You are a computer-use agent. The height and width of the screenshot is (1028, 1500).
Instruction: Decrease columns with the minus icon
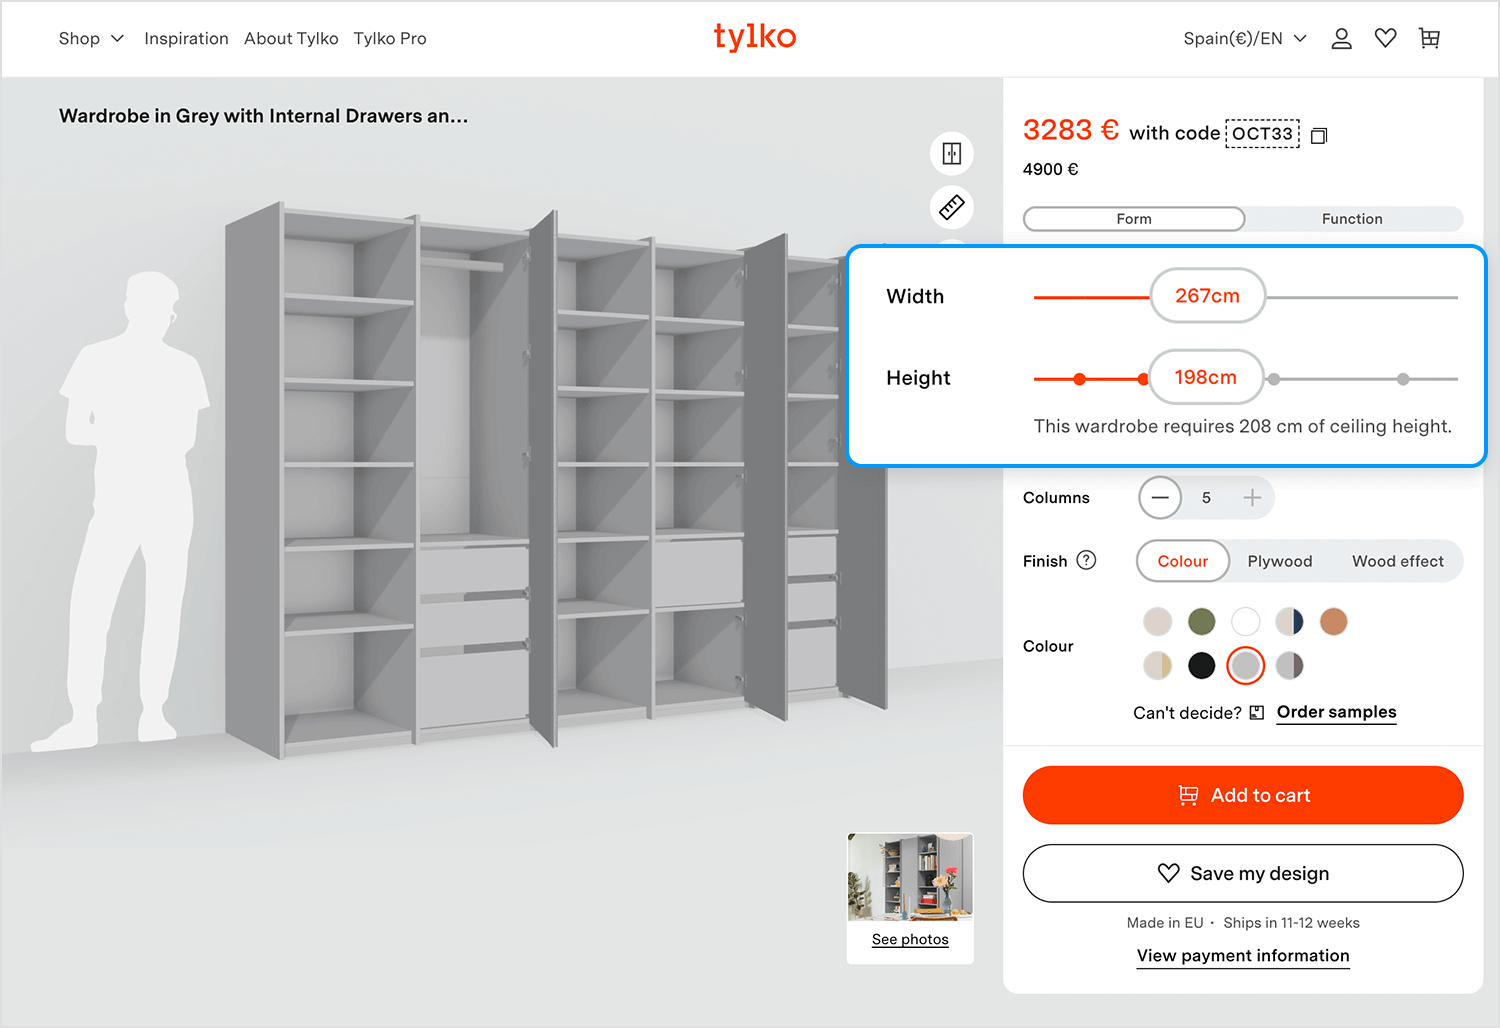[x=1160, y=497]
